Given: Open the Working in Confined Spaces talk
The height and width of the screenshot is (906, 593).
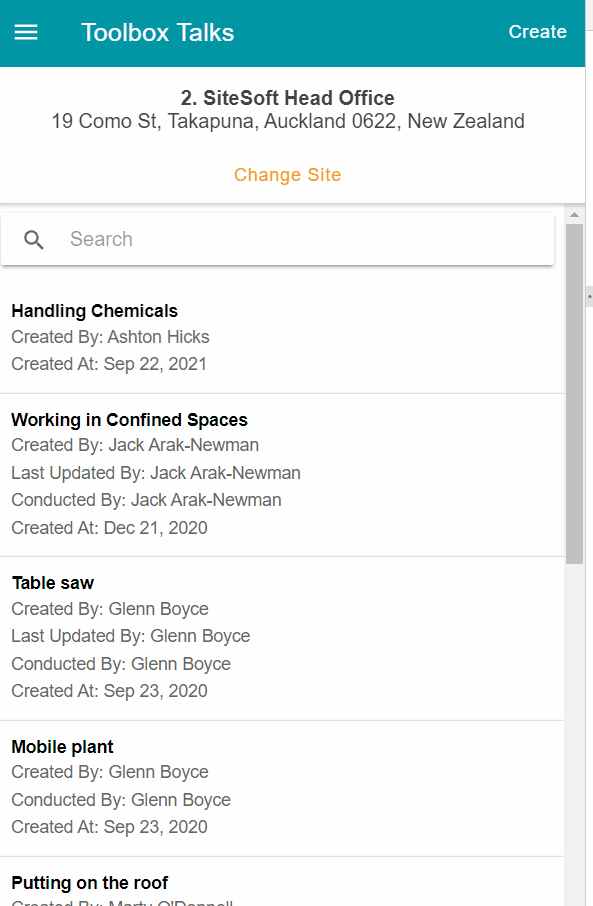Looking at the screenshot, I should tap(282, 475).
